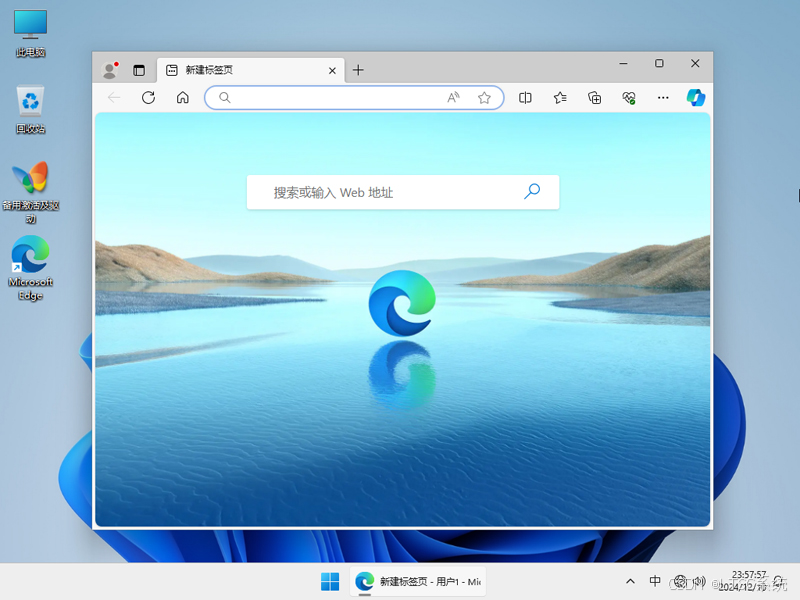Focus the Edge address bar
The image size is (800, 600).
pyautogui.click(x=354, y=97)
